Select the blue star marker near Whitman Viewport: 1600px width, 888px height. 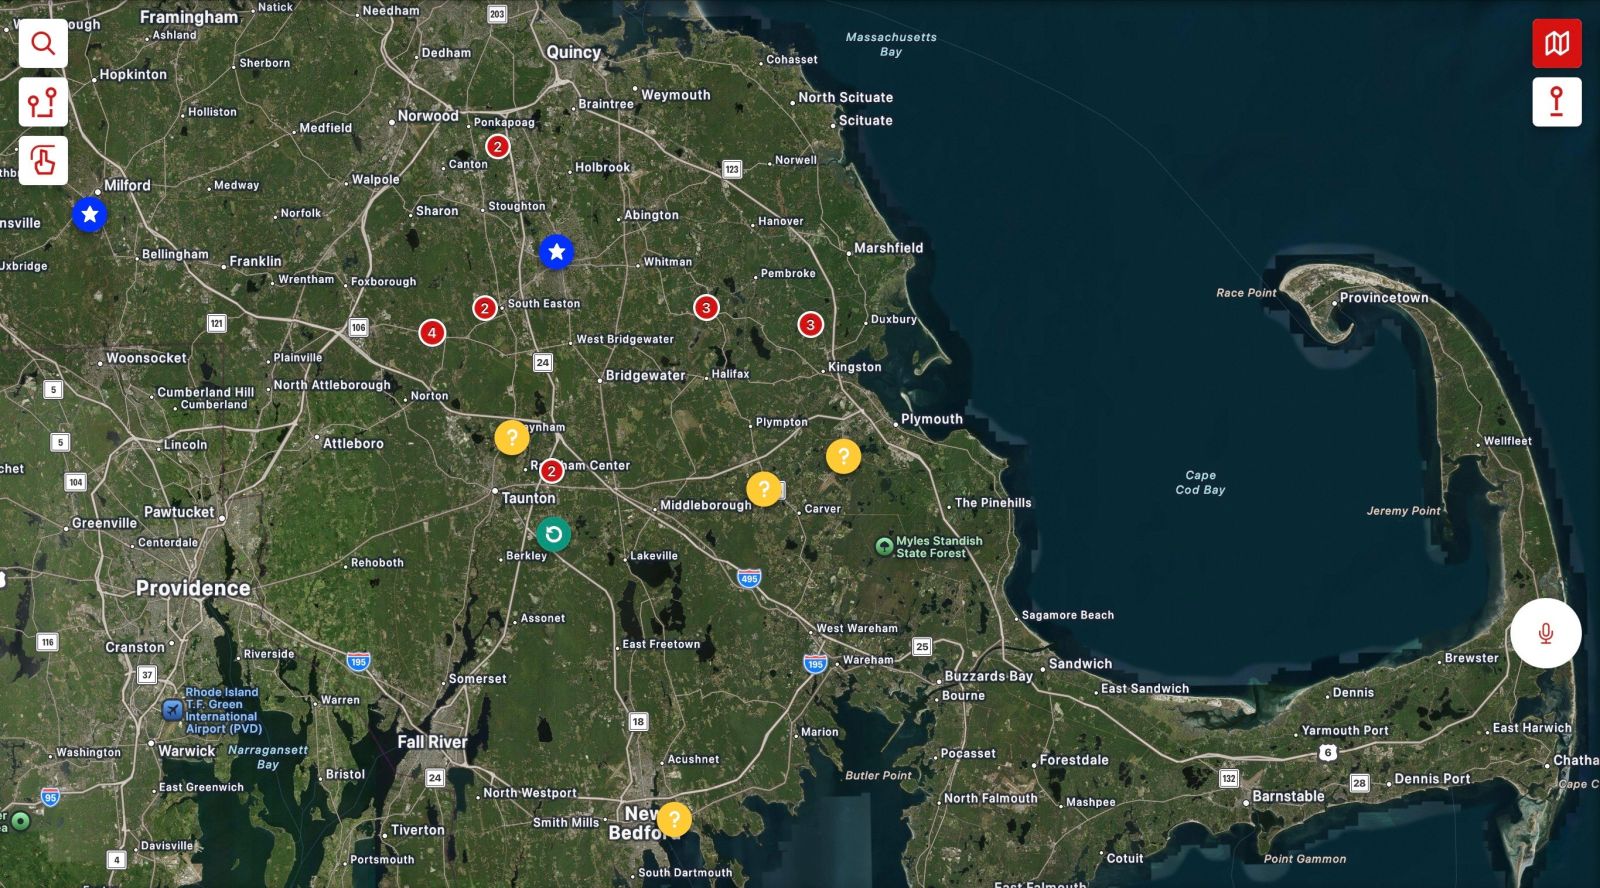coord(556,252)
